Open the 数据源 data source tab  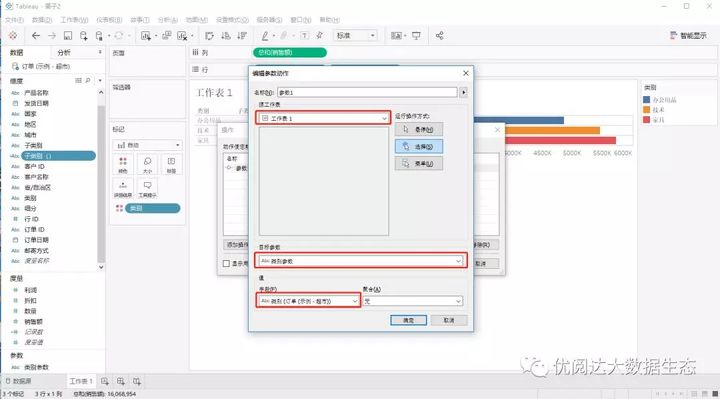18,381
